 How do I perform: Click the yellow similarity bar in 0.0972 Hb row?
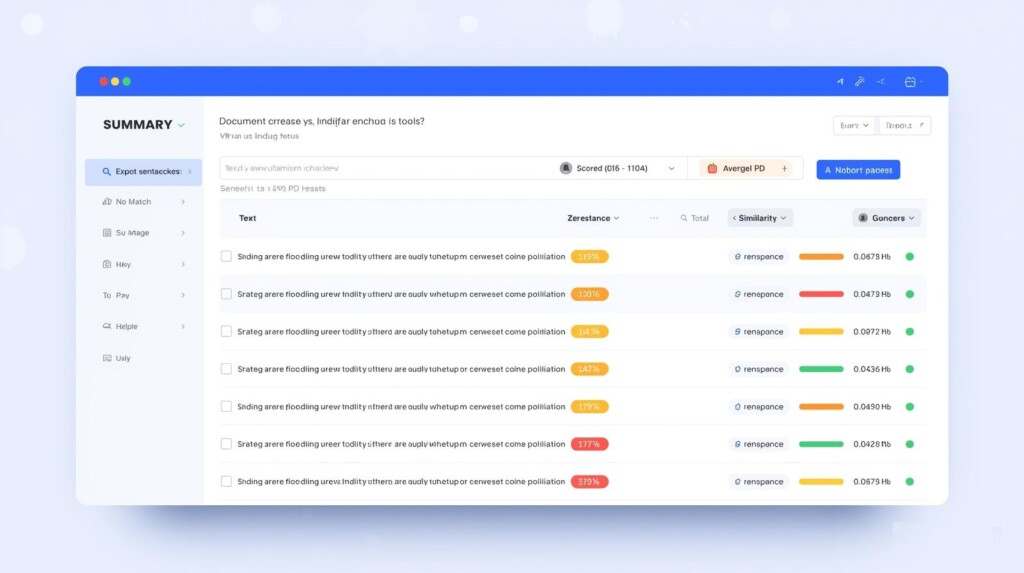tap(821, 332)
